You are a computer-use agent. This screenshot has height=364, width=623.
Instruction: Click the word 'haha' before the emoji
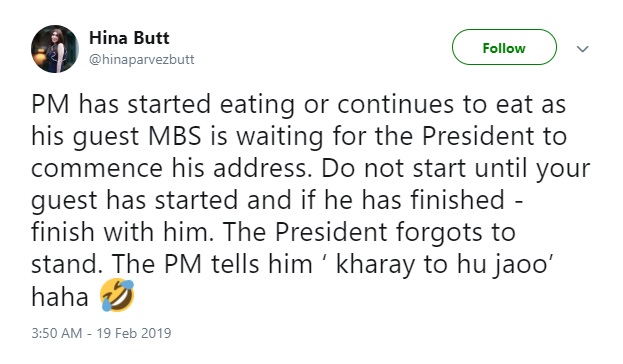[x=60, y=297]
